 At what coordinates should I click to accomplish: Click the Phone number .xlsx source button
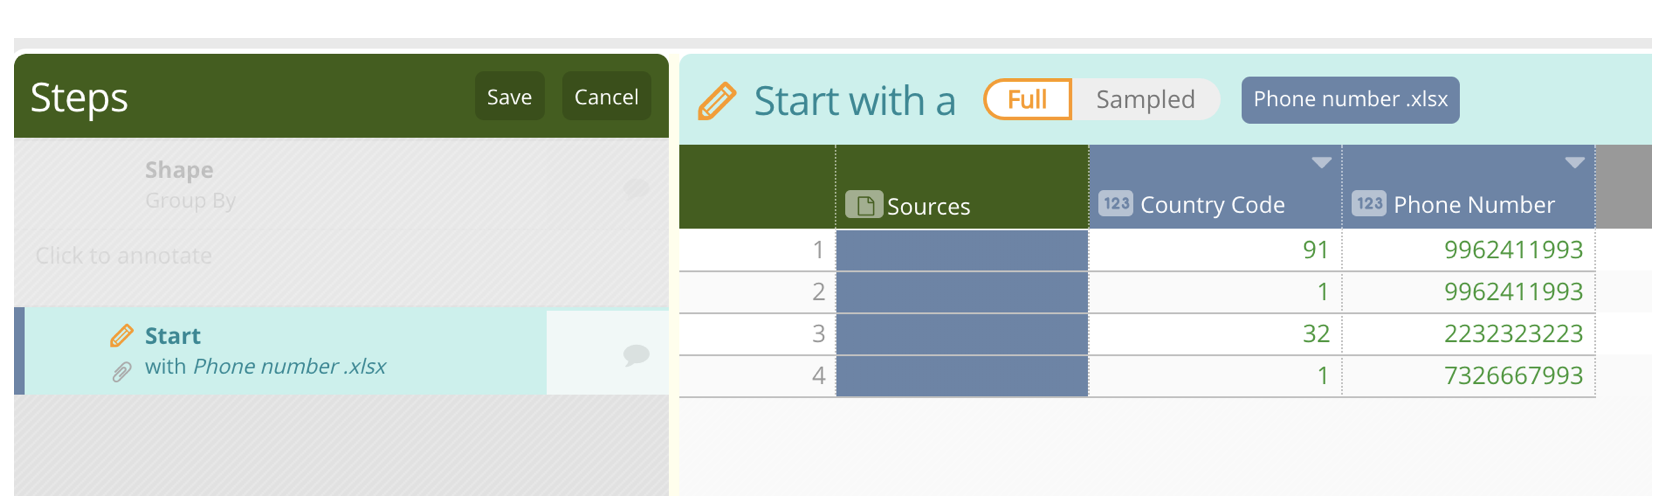(1350, 100)
